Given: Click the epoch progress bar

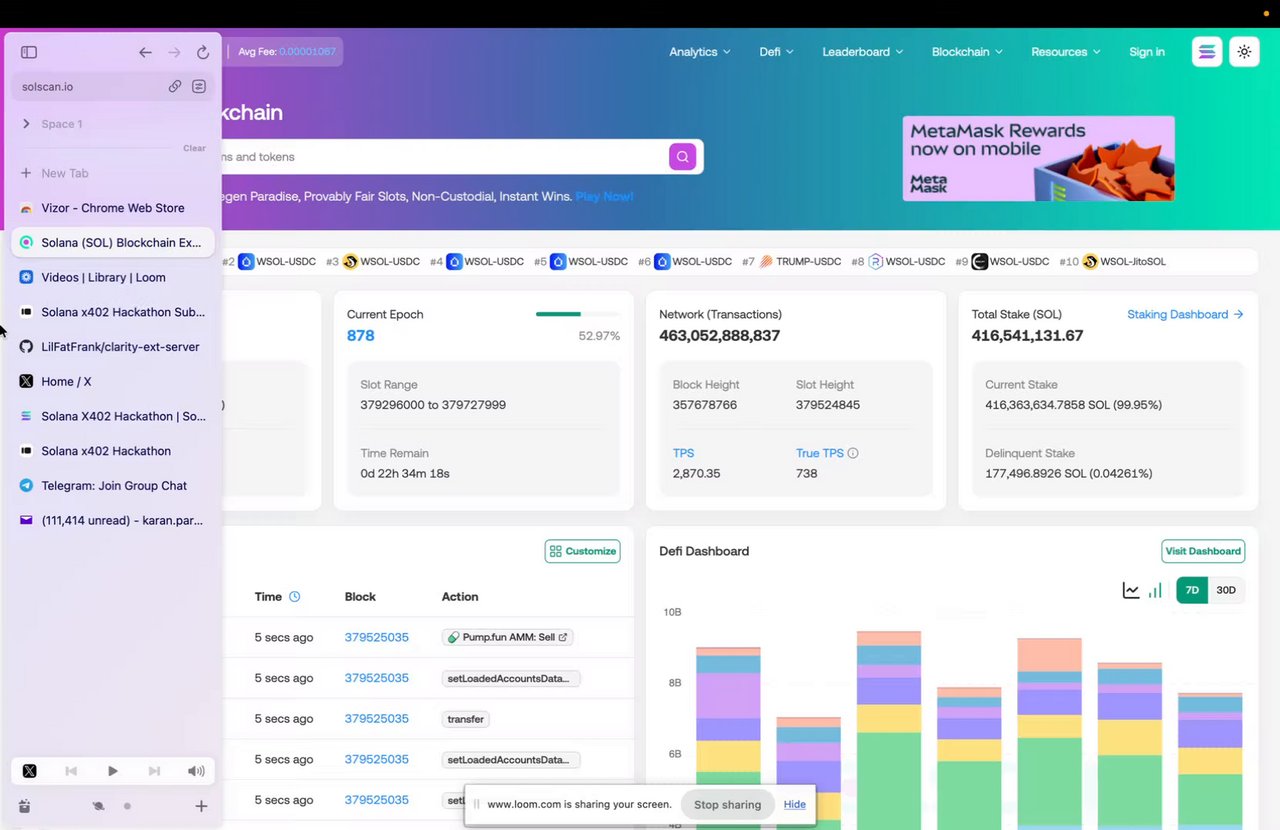Looking at the screenshot, I should click(x=578, y=314).
